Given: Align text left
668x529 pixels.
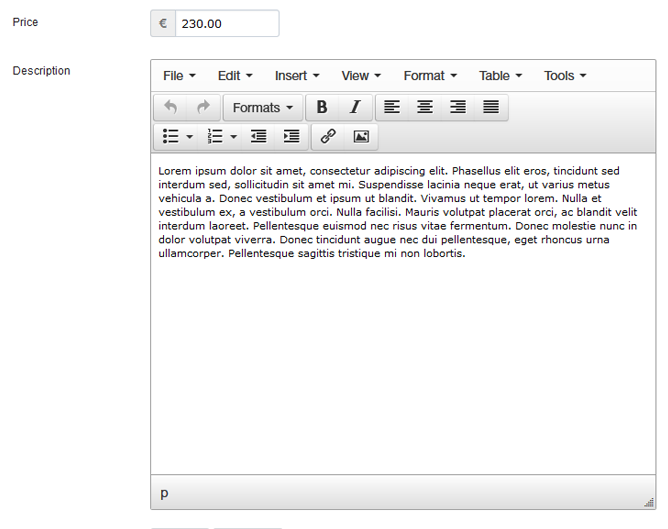Looking at the screenshot, I should point(392,107).
